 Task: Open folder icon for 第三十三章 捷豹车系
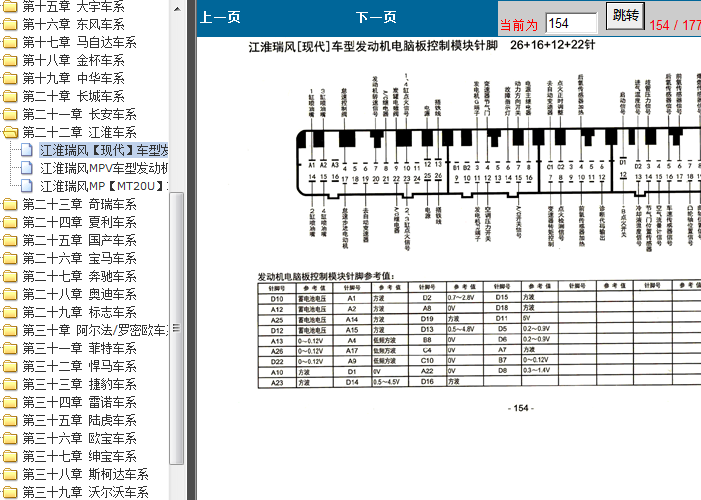point(10,384)
